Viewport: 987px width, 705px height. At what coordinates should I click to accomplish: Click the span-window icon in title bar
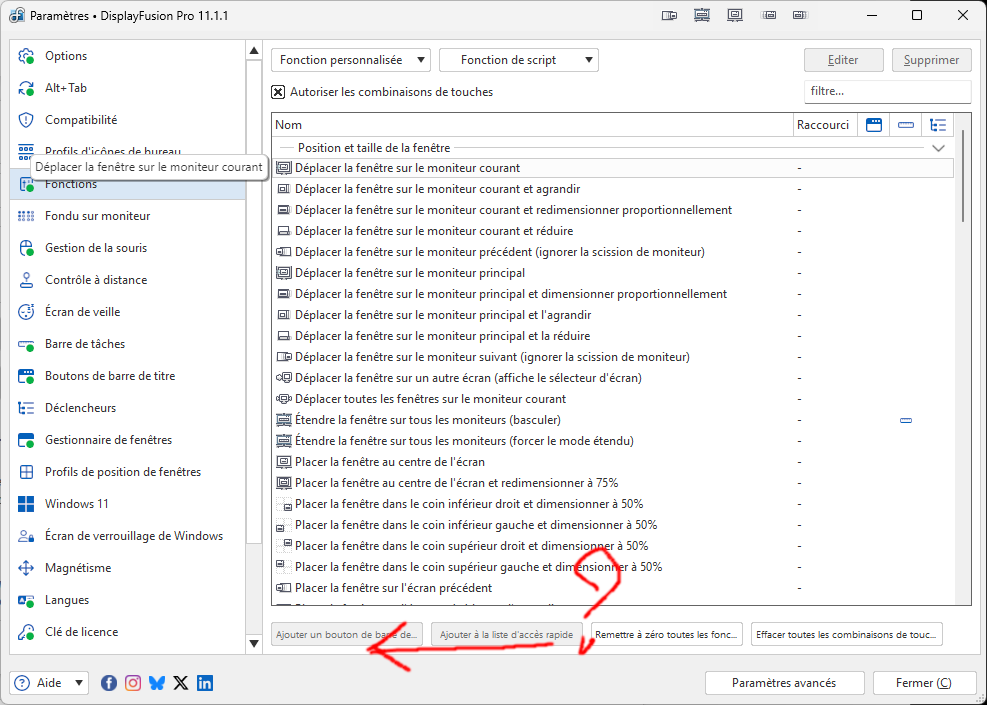click(x=702, y=15)
